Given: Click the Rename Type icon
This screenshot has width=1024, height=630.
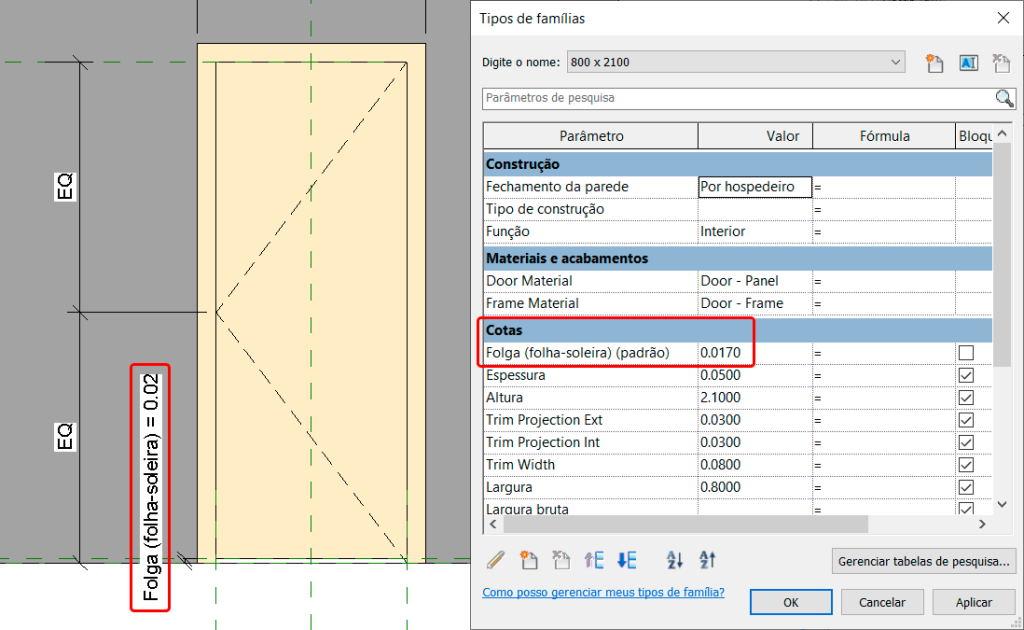Looking at the screenshot, I should (x=968, y=63).
